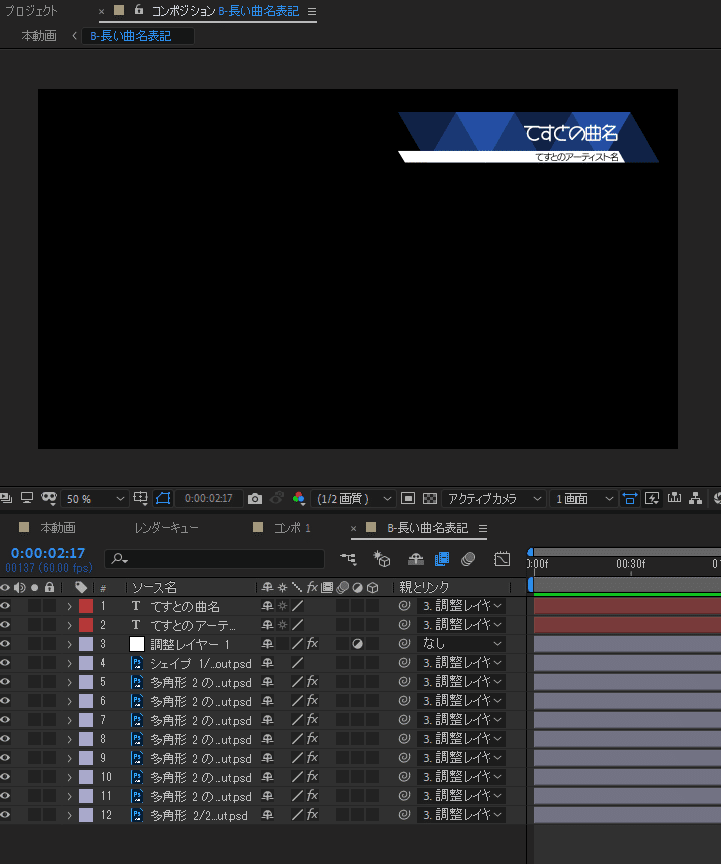The width and height of the screenshot is (721, 864).
Task: Open composition mini-flowchart in timeline
Action: tap(348, 559)
